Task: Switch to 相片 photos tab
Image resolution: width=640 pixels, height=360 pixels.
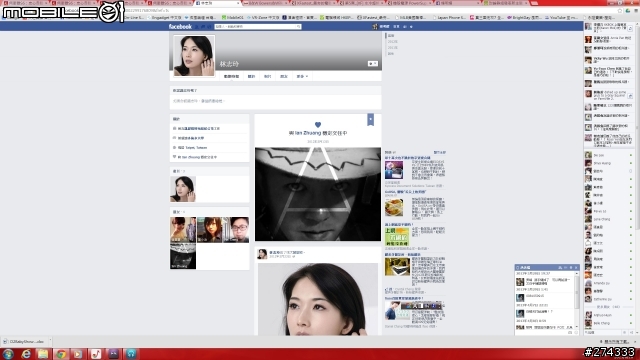Action: point(267,76)
